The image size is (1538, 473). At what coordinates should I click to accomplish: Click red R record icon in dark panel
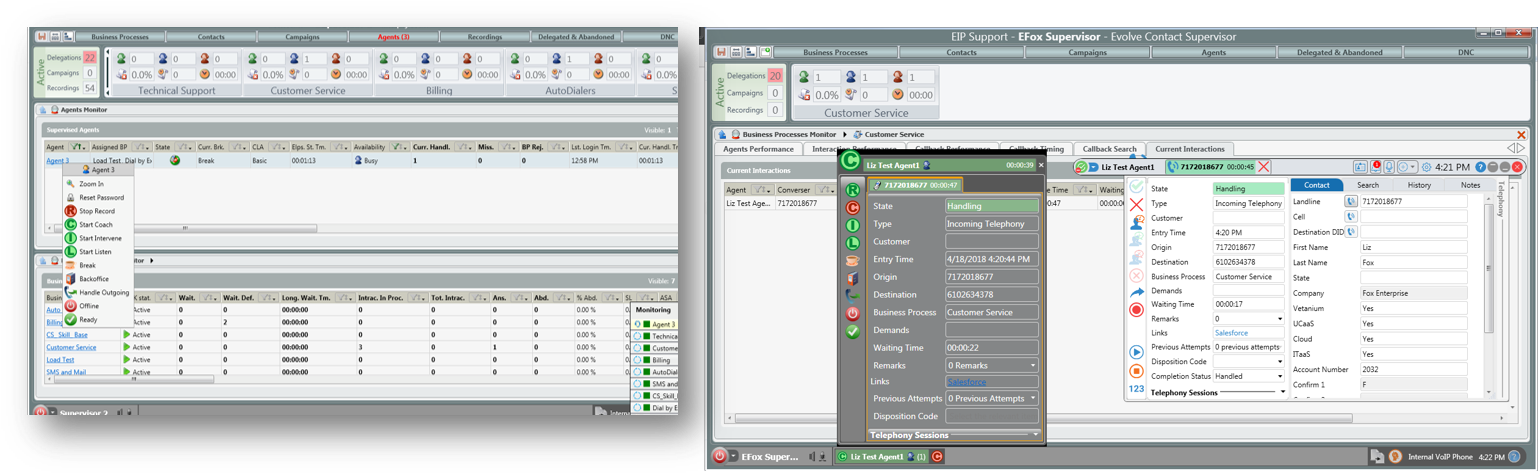852,189
